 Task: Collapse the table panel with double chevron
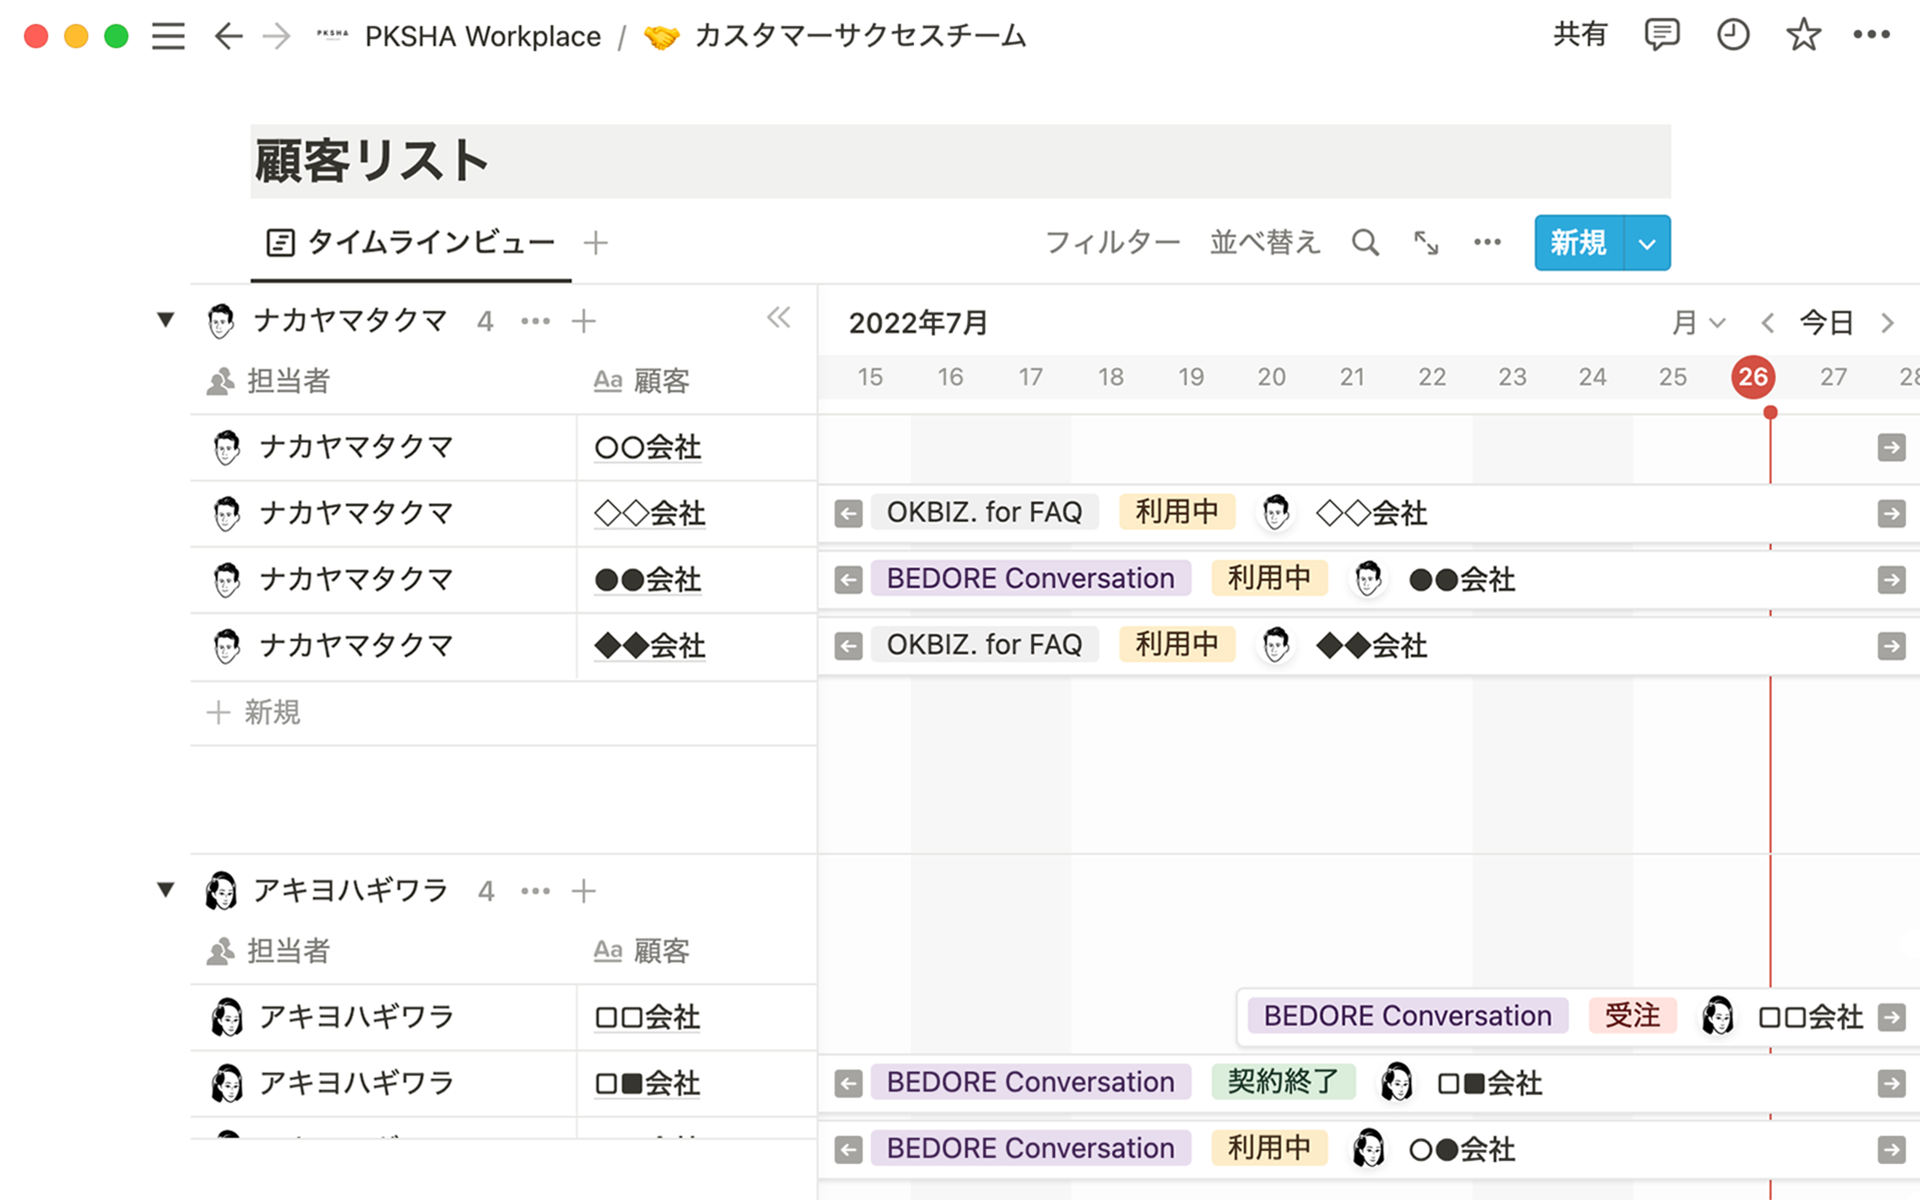(779, 318)
